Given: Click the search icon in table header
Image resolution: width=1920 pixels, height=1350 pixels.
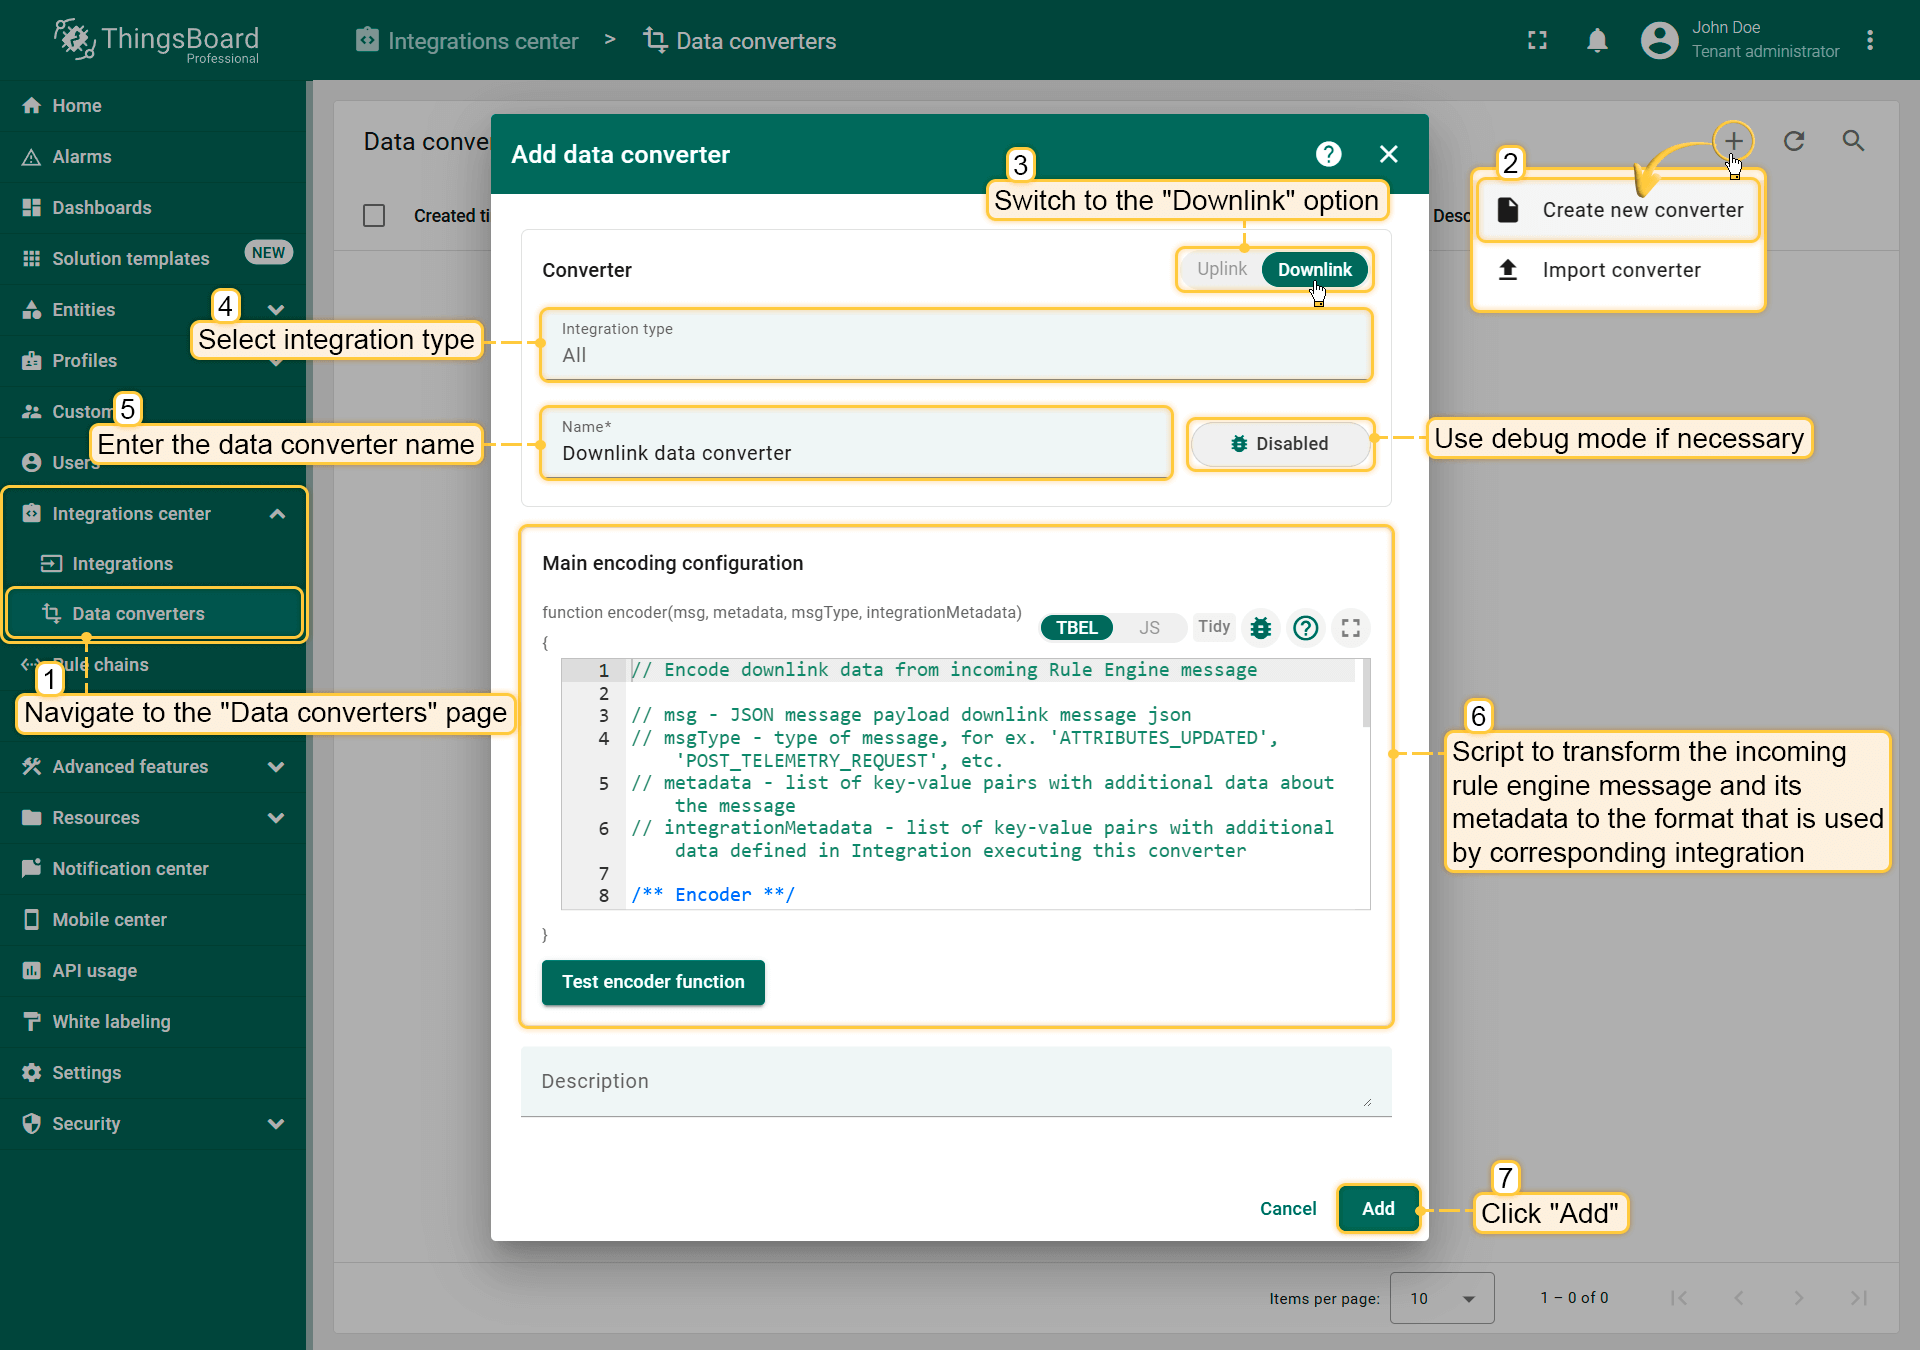Looking at the screenshot, I should tap(1853, 141).
